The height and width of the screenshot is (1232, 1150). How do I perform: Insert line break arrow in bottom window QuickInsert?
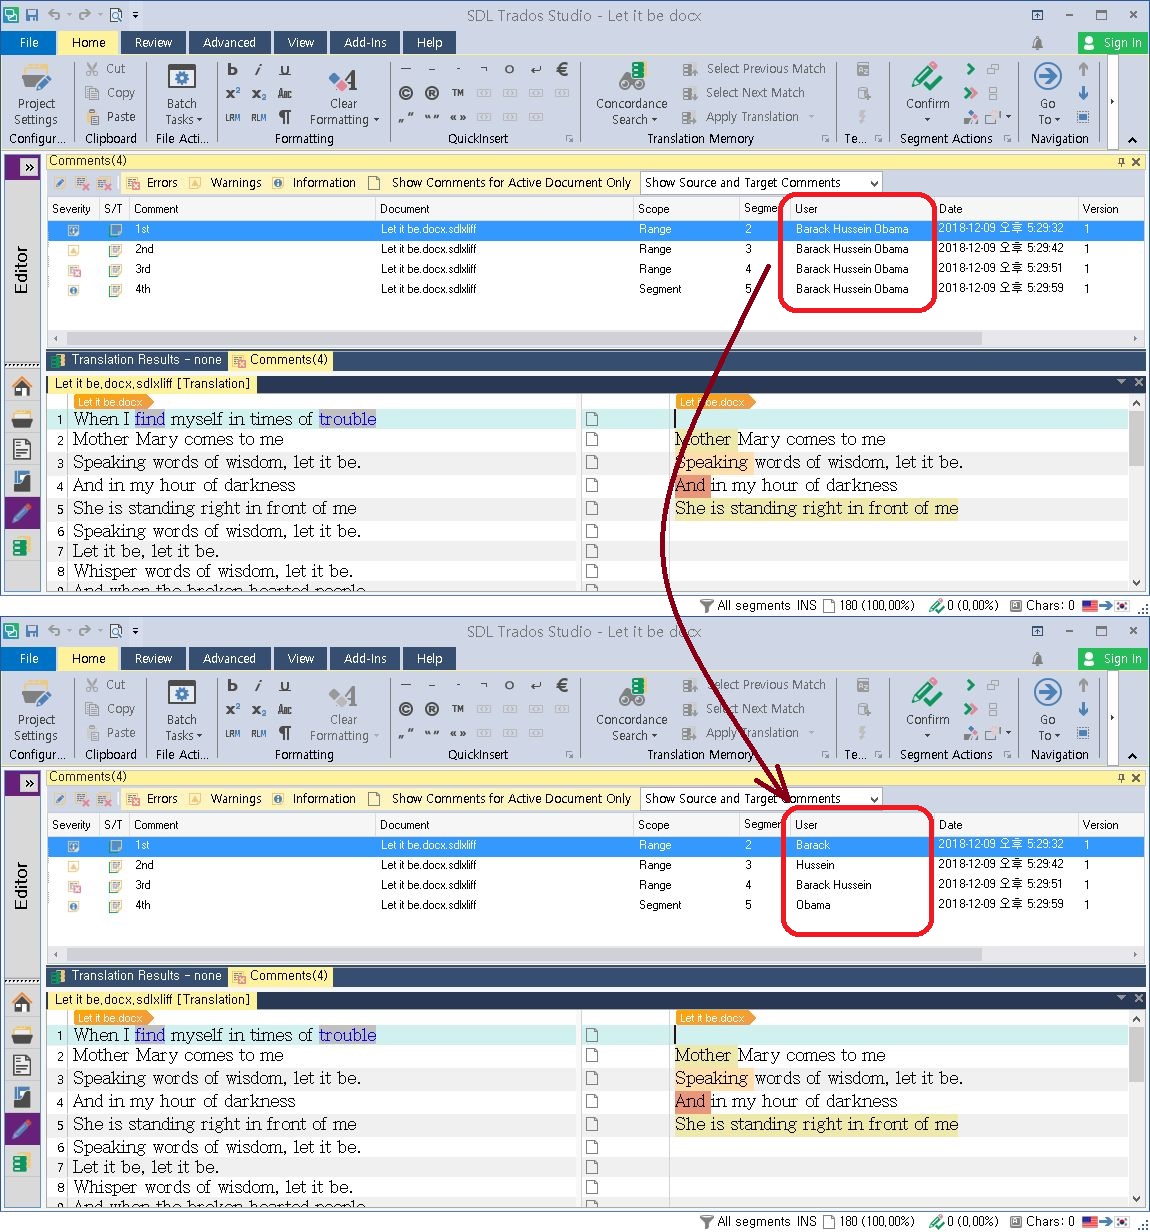(536, 685)
